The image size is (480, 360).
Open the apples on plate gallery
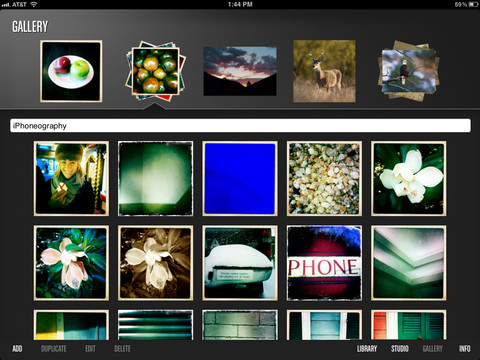pos(71,71)
